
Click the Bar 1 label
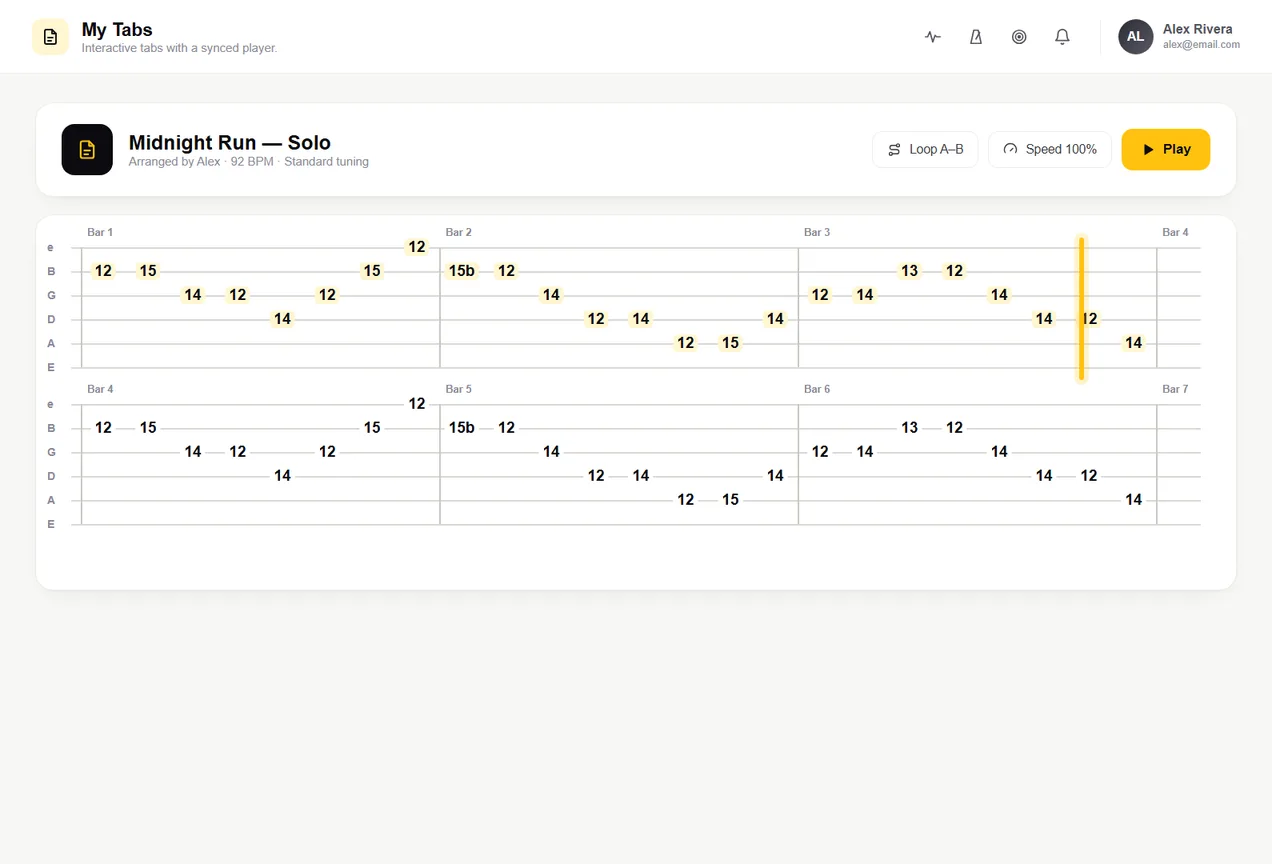[100, 232]
